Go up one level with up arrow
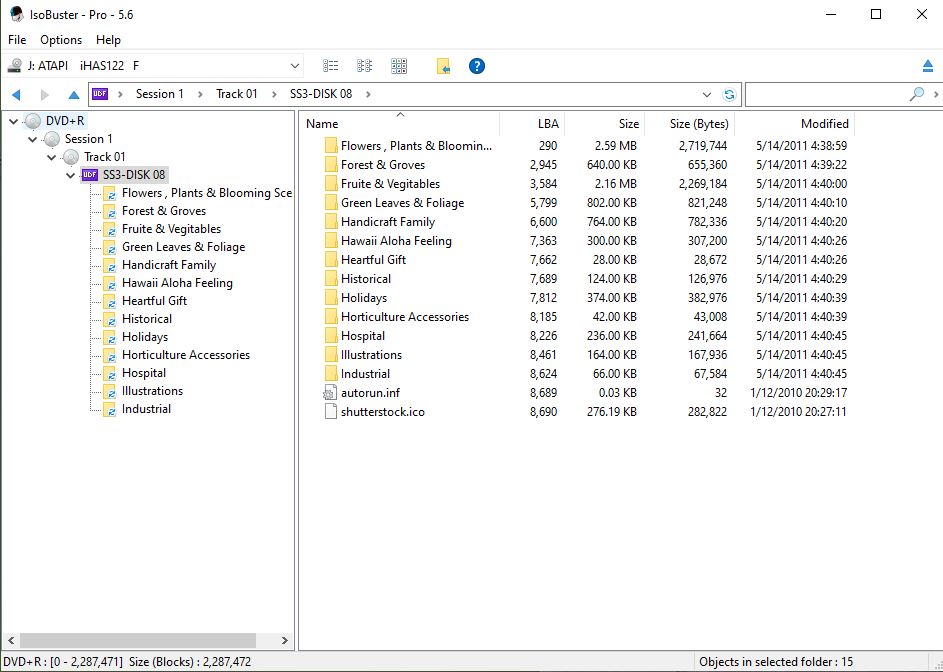Viewport: 943px width, 672px height. (73, 94)
